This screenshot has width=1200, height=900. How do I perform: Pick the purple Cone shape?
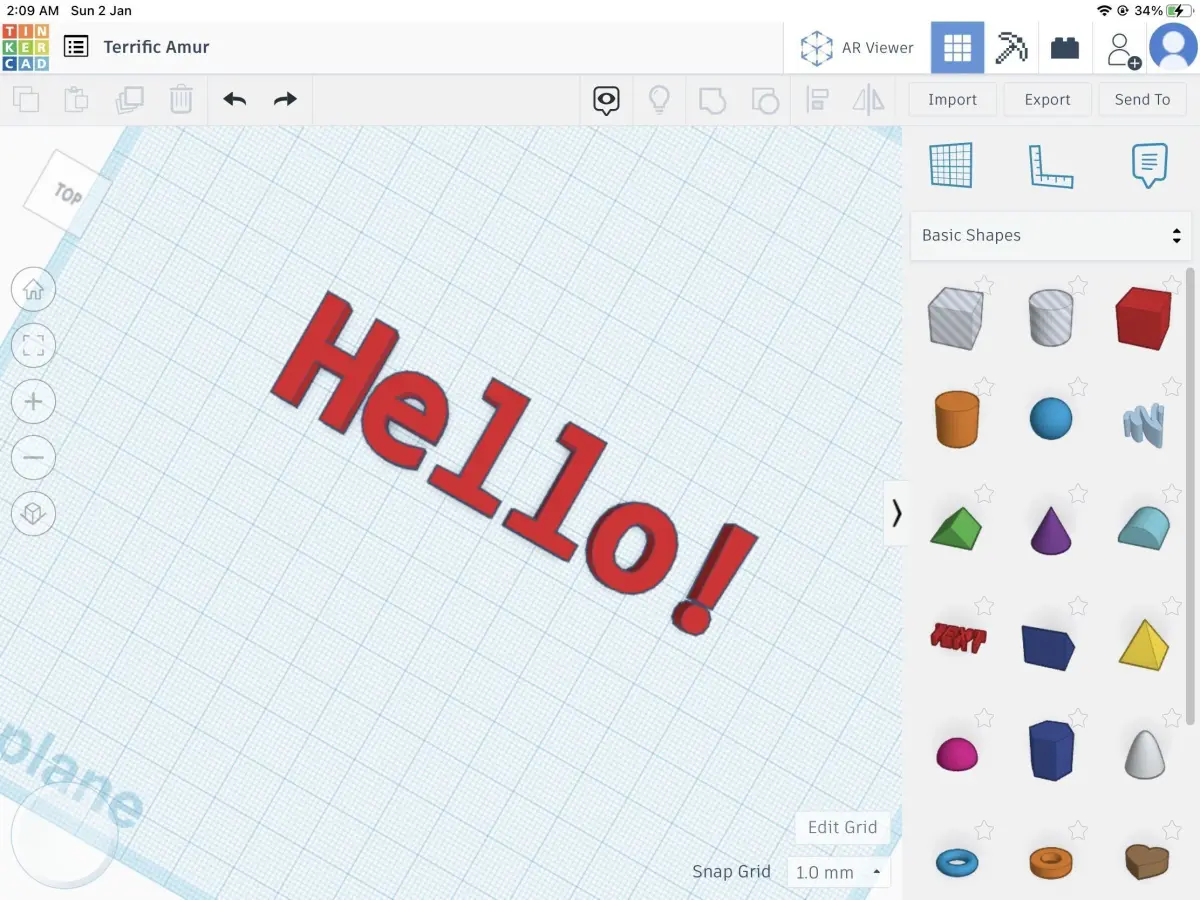point(1050,529)
